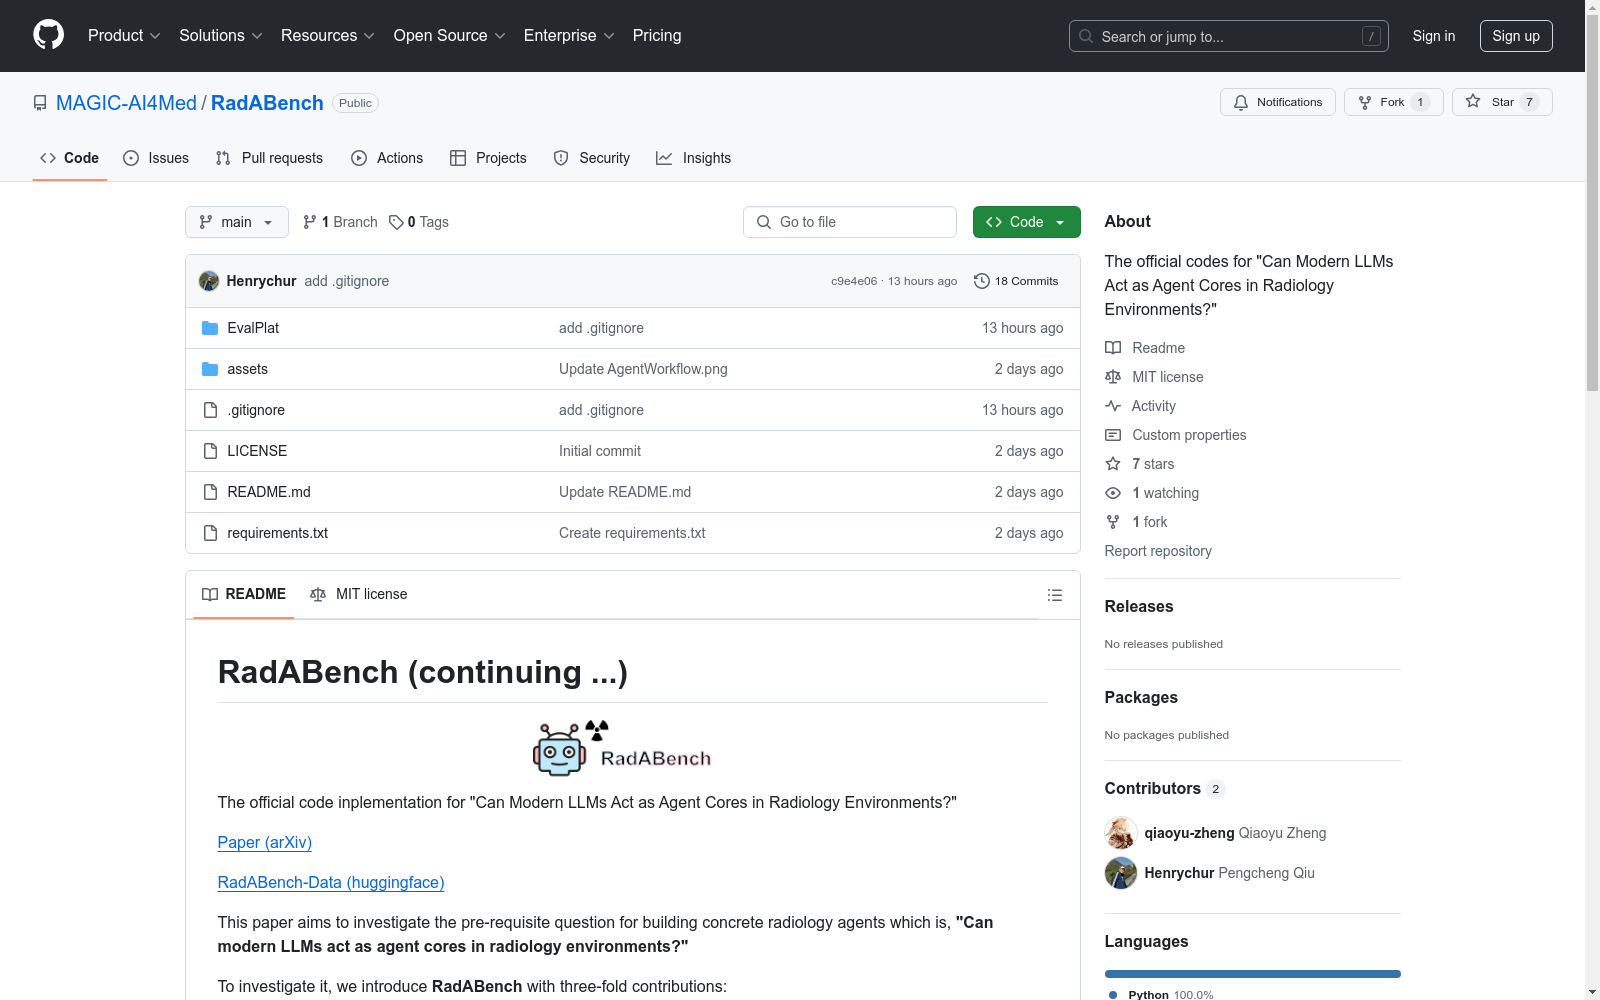Screen dimensions: 1600x1000
Task: Open the RadABench-Data (huggingface) link
Action: tap(331, 883)
